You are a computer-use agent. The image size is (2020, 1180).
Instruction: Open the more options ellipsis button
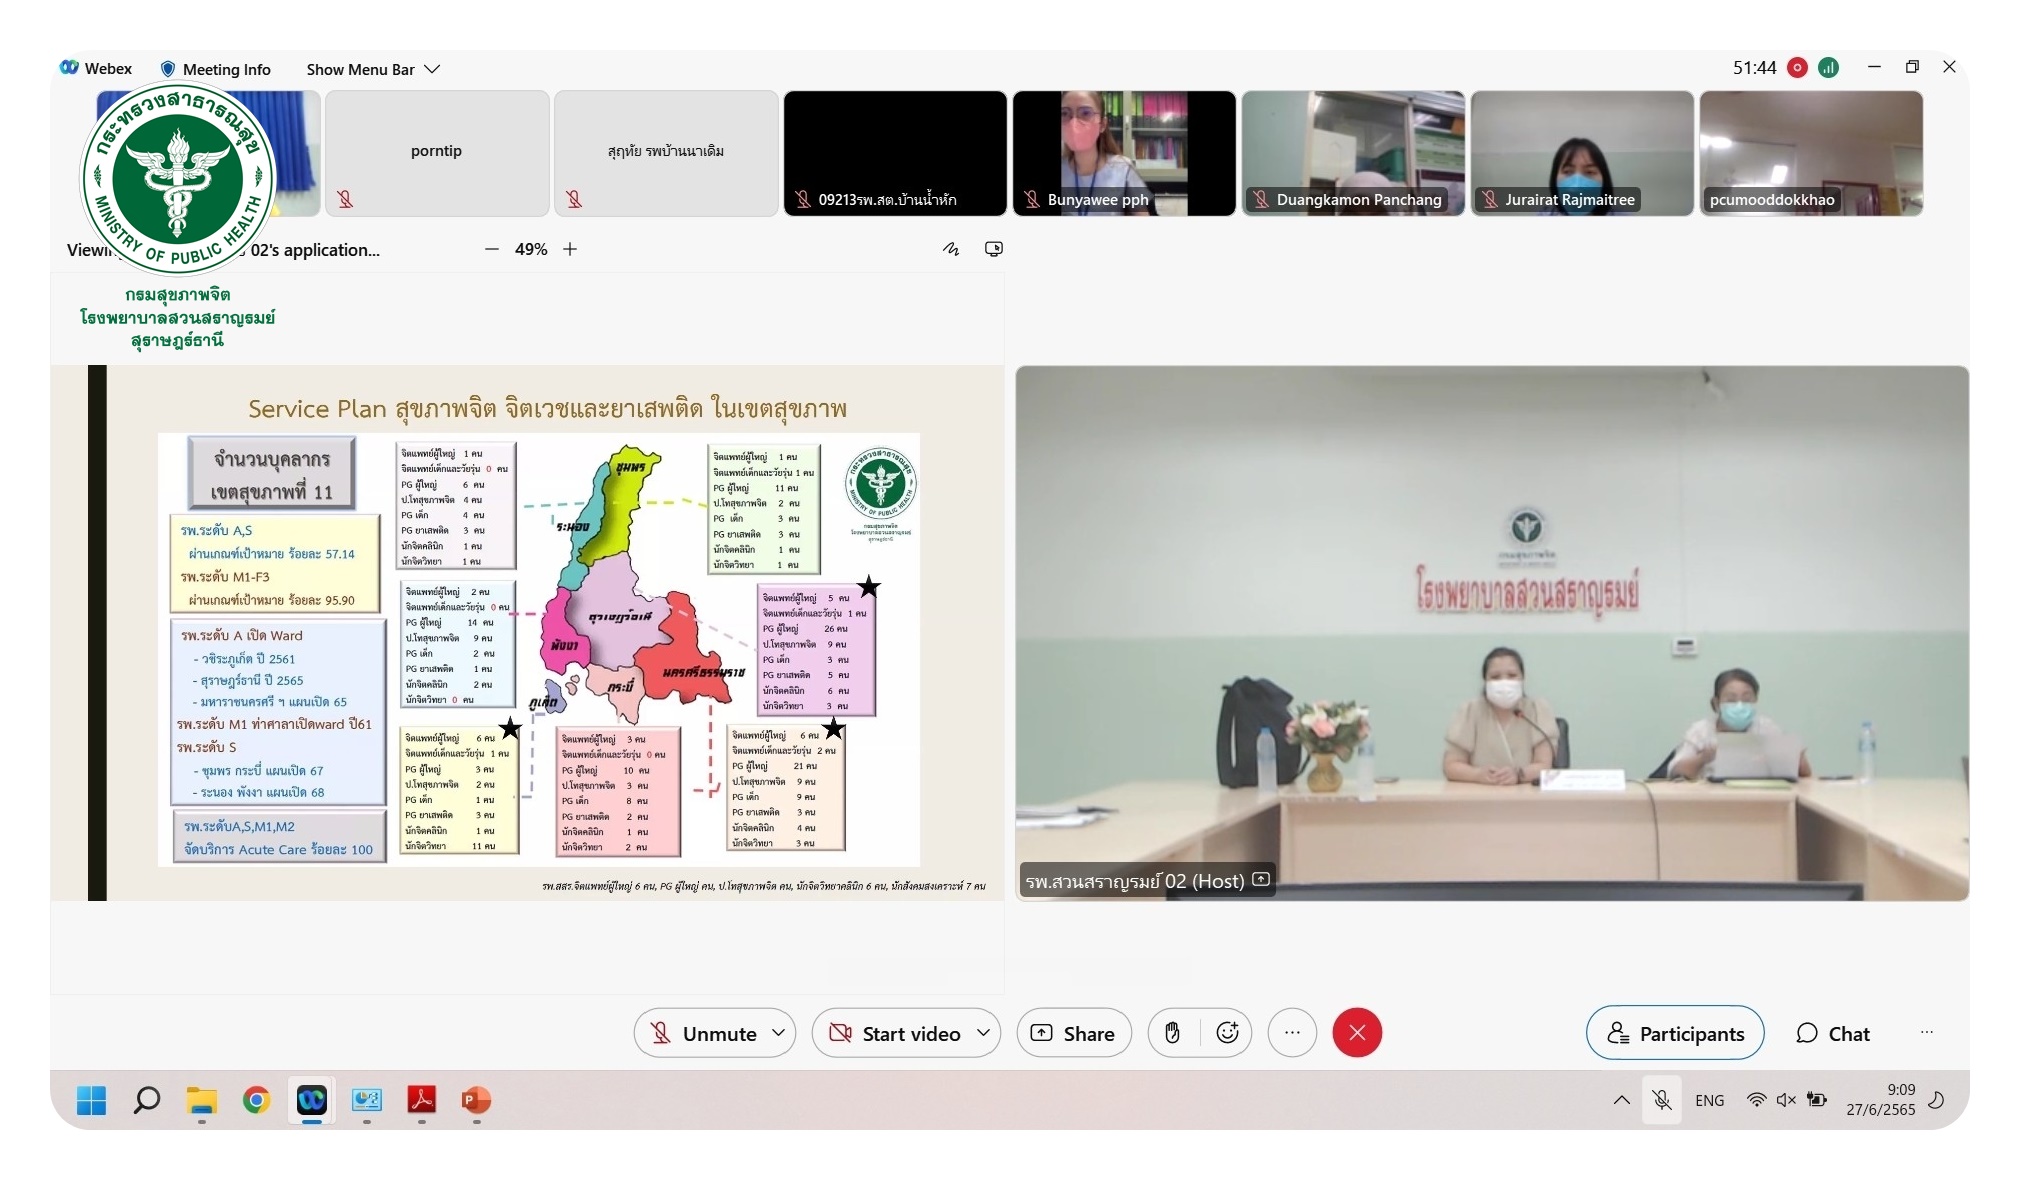pyautogui.click(x=1292, y=1033)
